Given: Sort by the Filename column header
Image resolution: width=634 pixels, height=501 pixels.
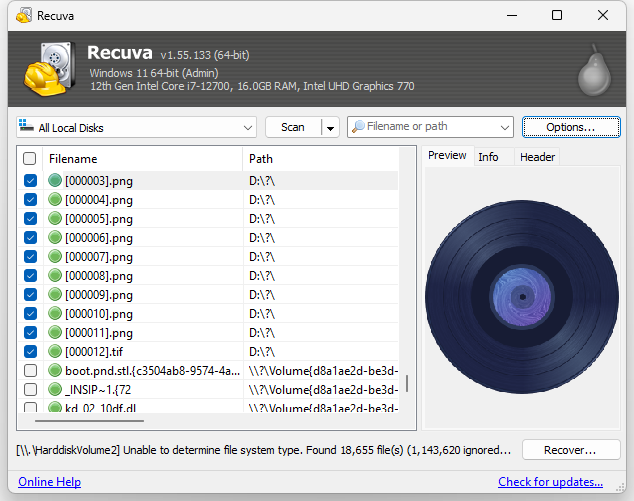Looking at the screenshot, I should (x=142, y=159).
